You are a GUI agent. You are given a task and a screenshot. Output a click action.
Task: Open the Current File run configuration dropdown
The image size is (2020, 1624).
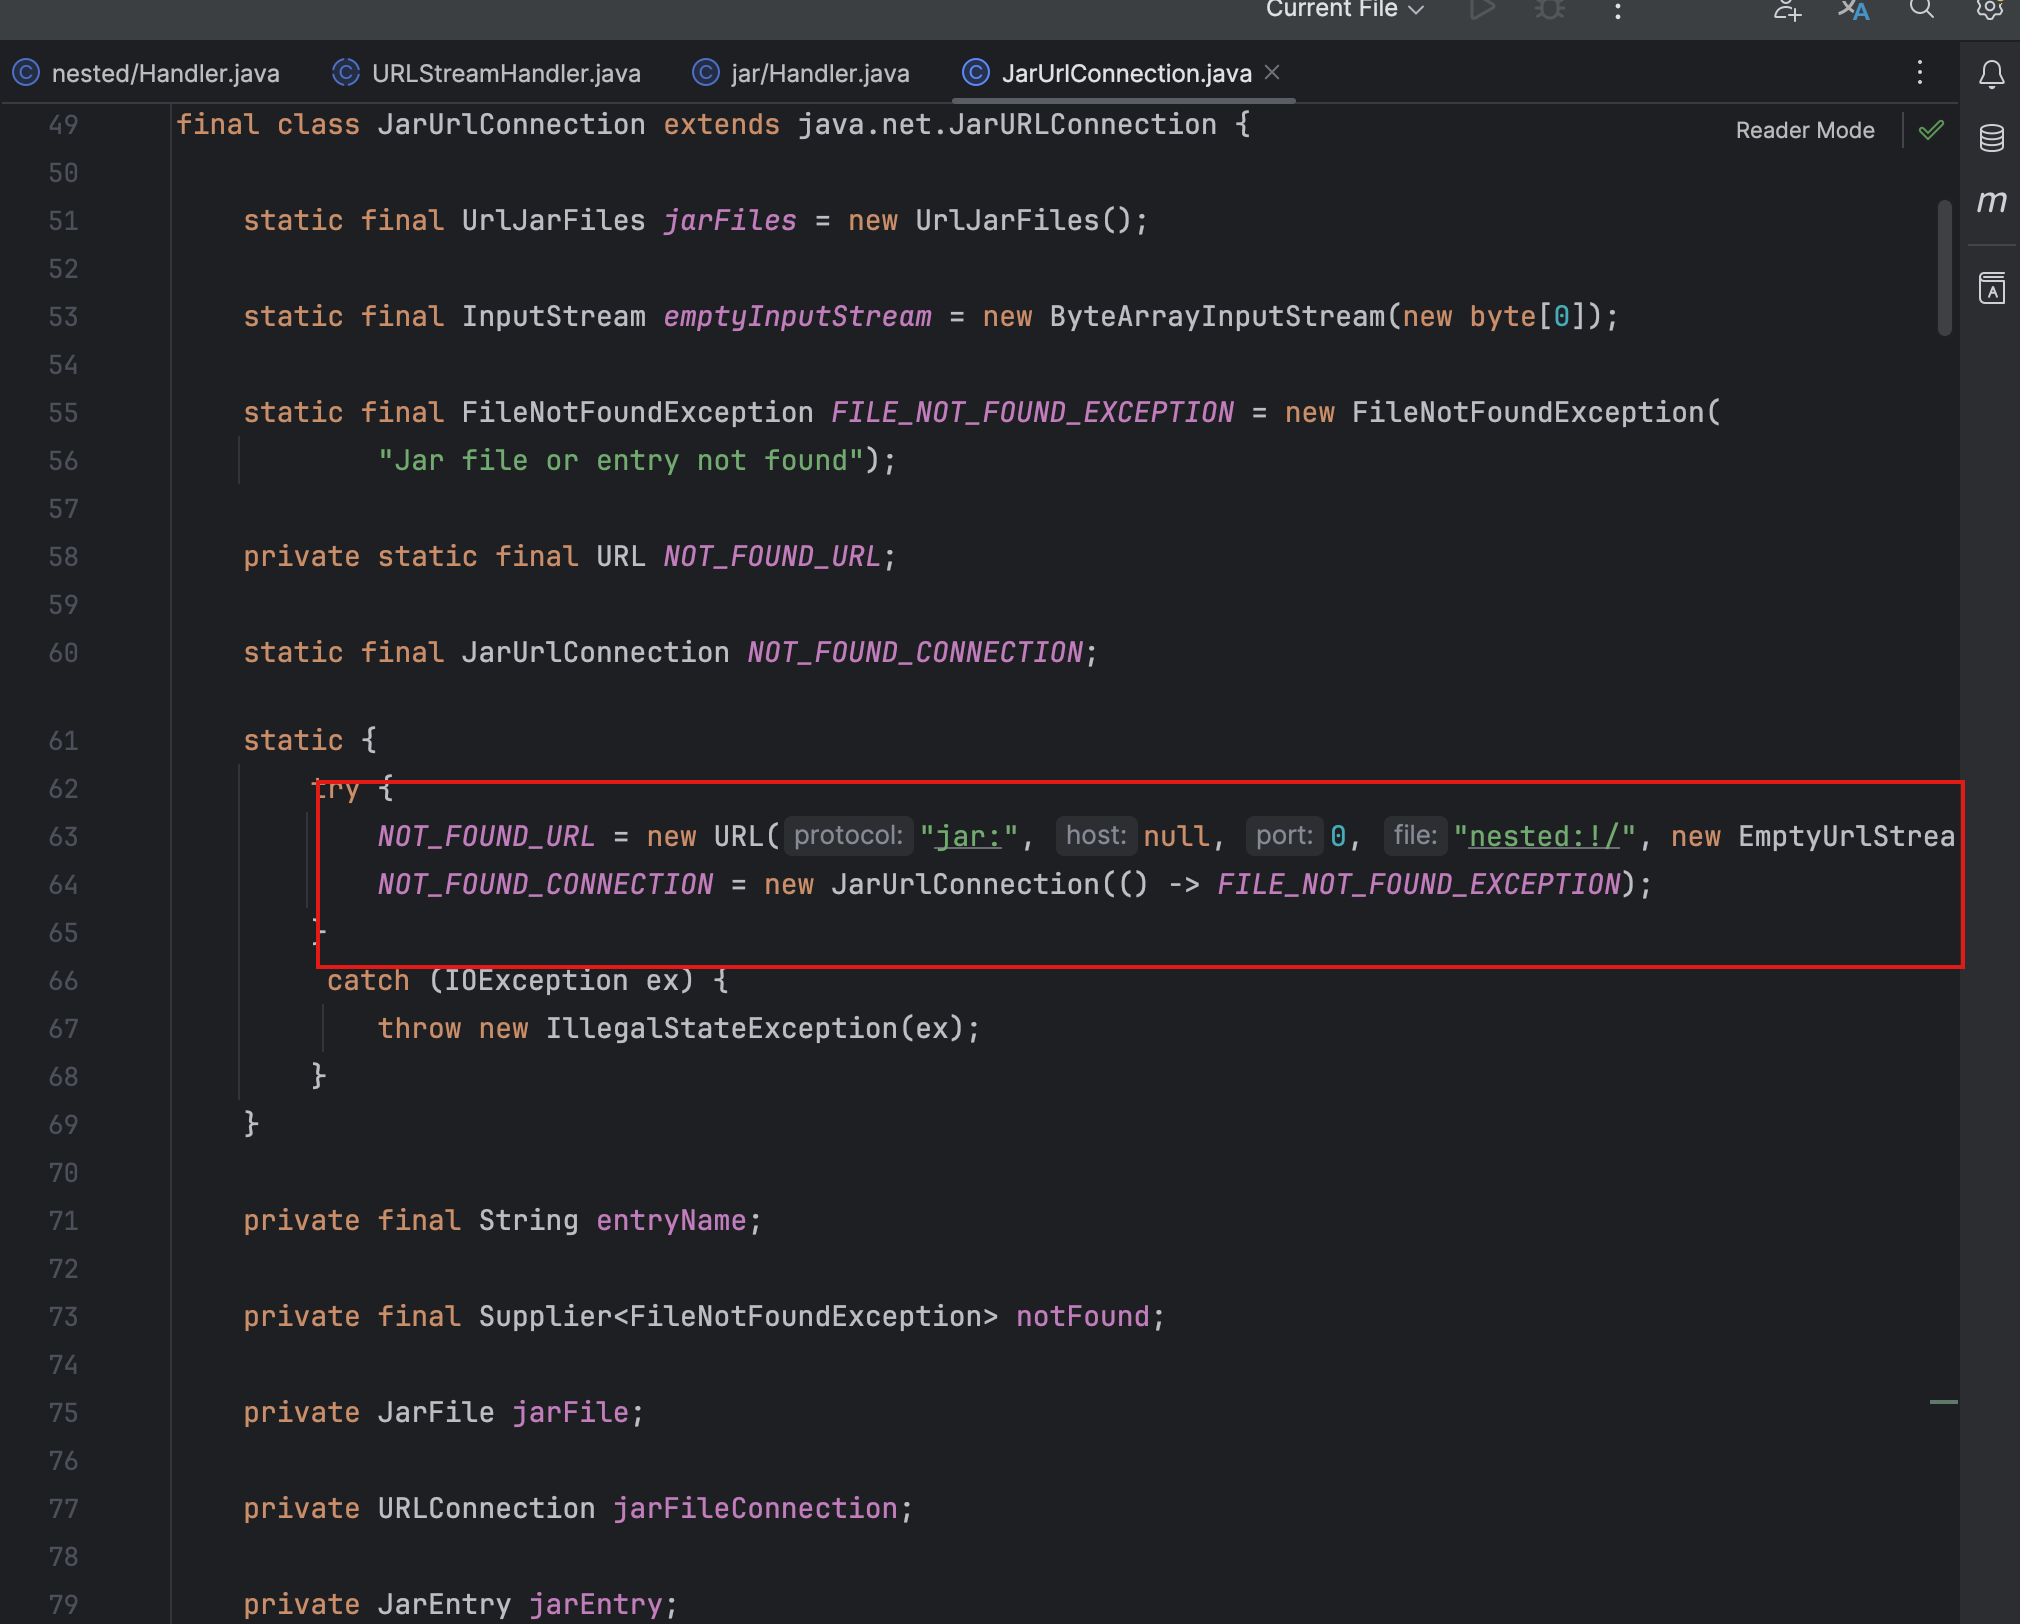tap(1343, 10)
